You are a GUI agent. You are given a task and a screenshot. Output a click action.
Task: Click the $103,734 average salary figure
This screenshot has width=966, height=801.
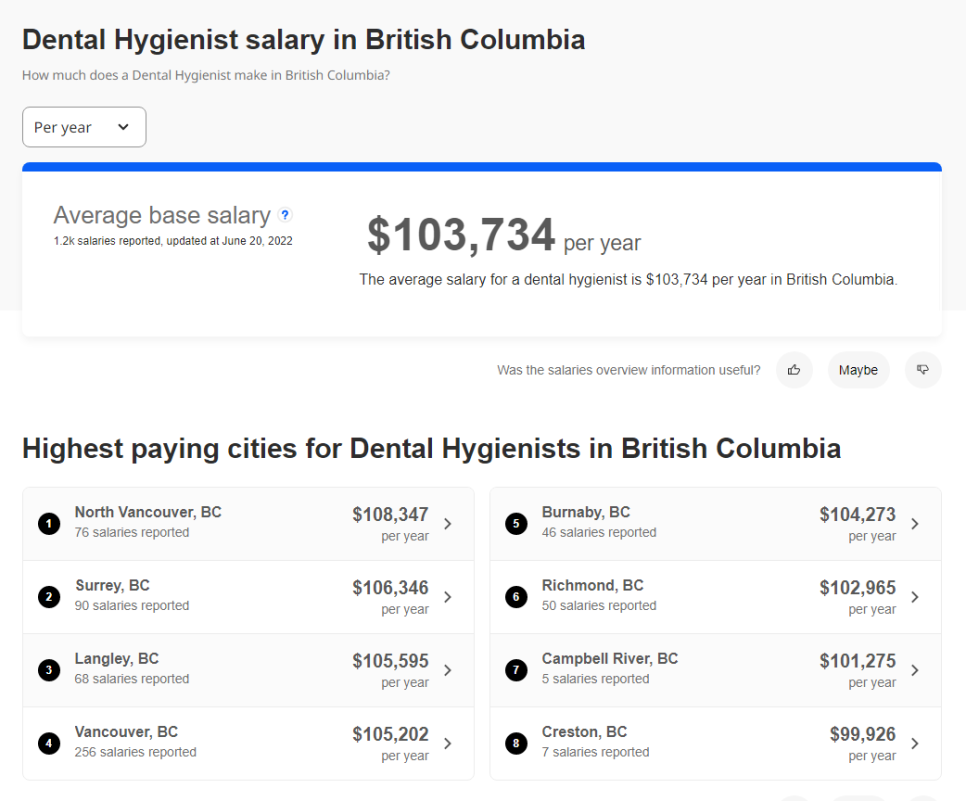[461, 235]
